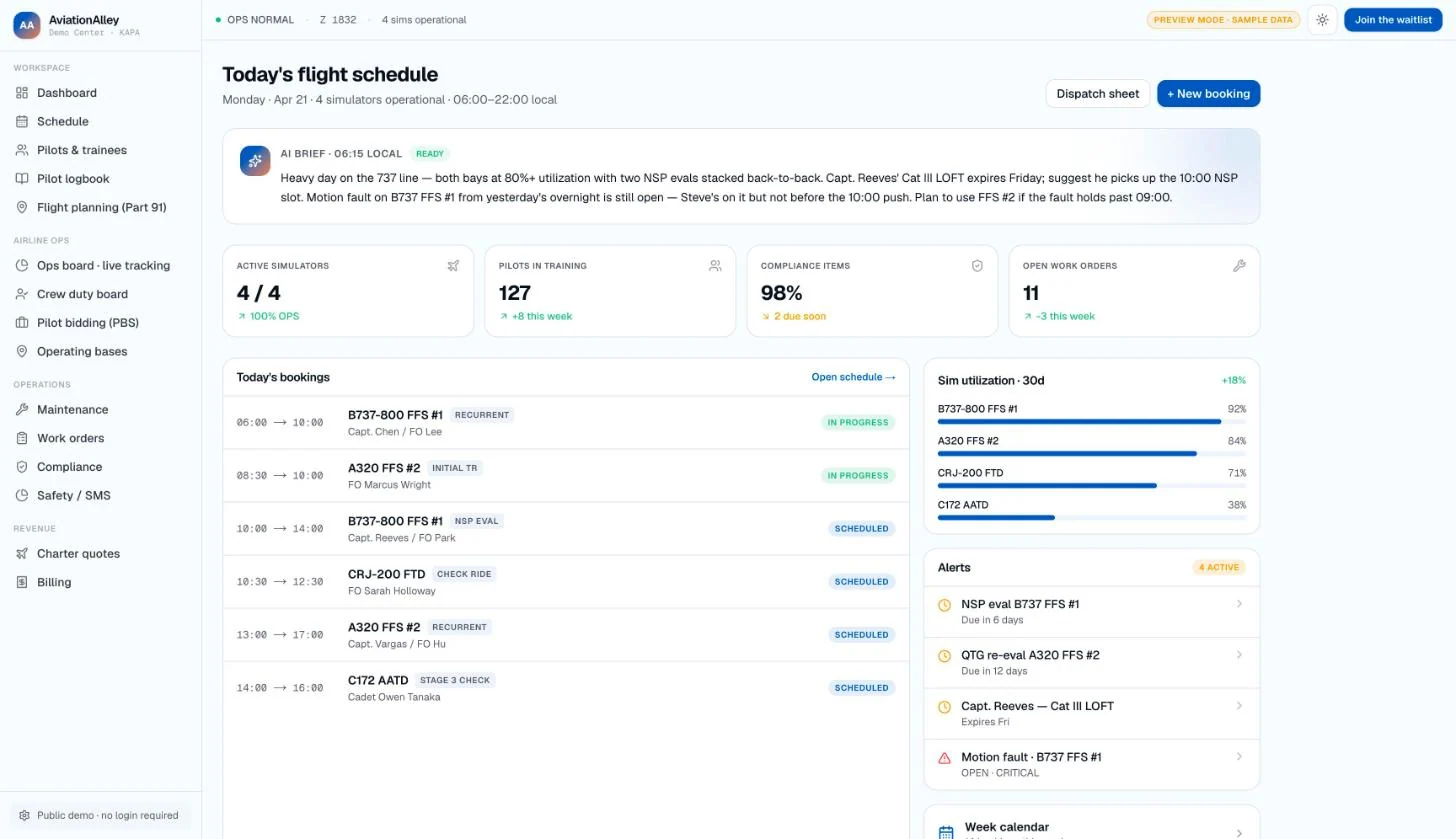Click the New booking button
Image resolution: width=1456 pixels, height=839 pixels.
coord(1208,94)
